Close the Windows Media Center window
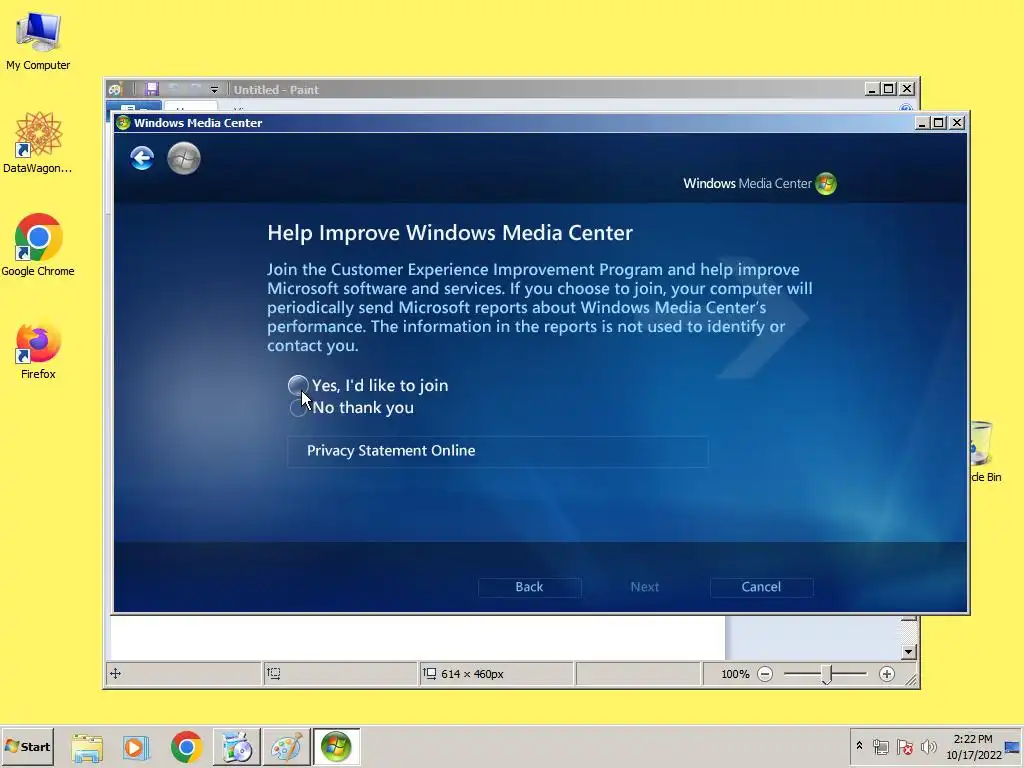Image resolution: width=1024 pixels, height=768 pixels. 957,123
